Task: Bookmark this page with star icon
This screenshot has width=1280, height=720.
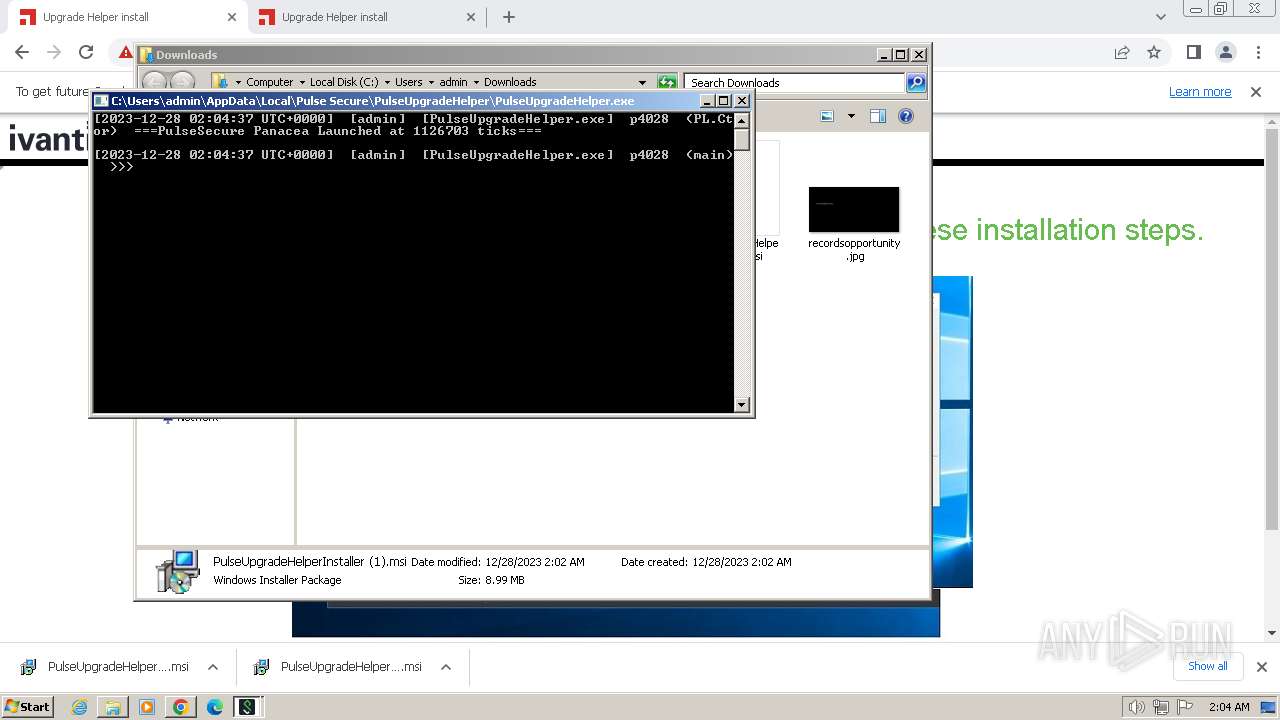Action: click(x=1154, y=52)
